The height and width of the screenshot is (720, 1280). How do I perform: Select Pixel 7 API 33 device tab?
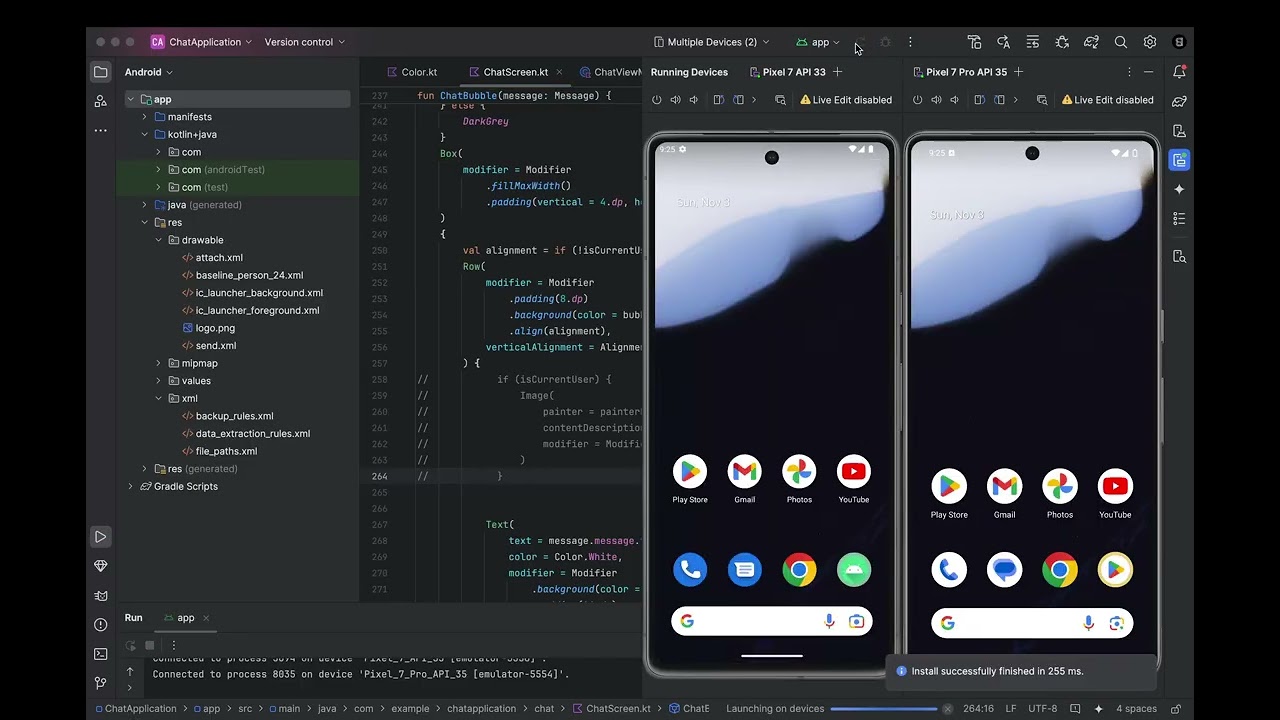pyautogui.click(x=787, y=72)
